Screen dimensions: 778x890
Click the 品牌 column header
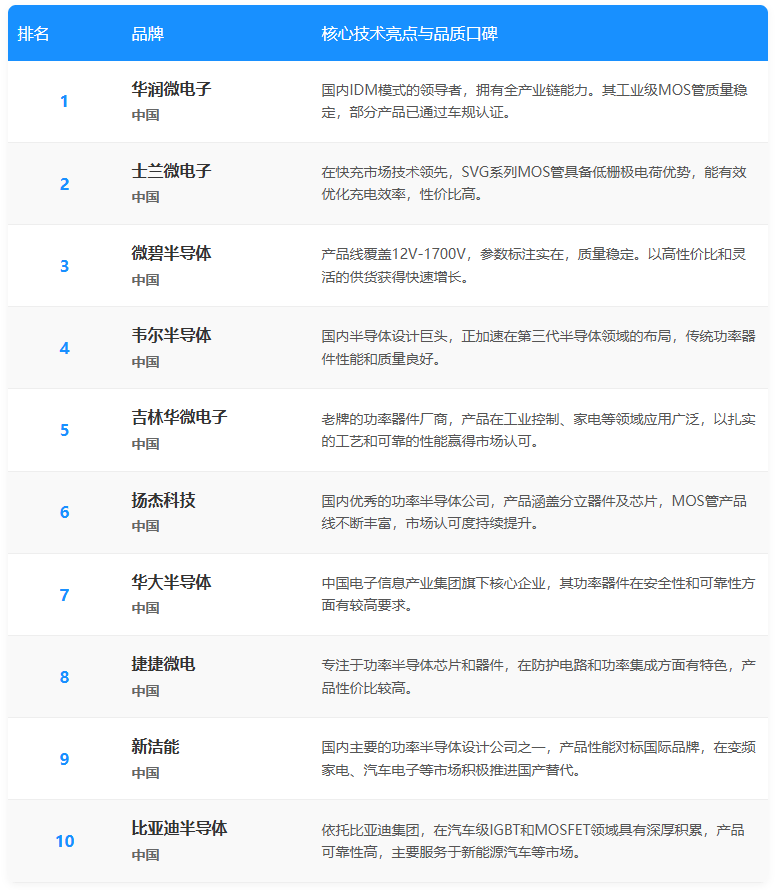(x=147, y=34)
